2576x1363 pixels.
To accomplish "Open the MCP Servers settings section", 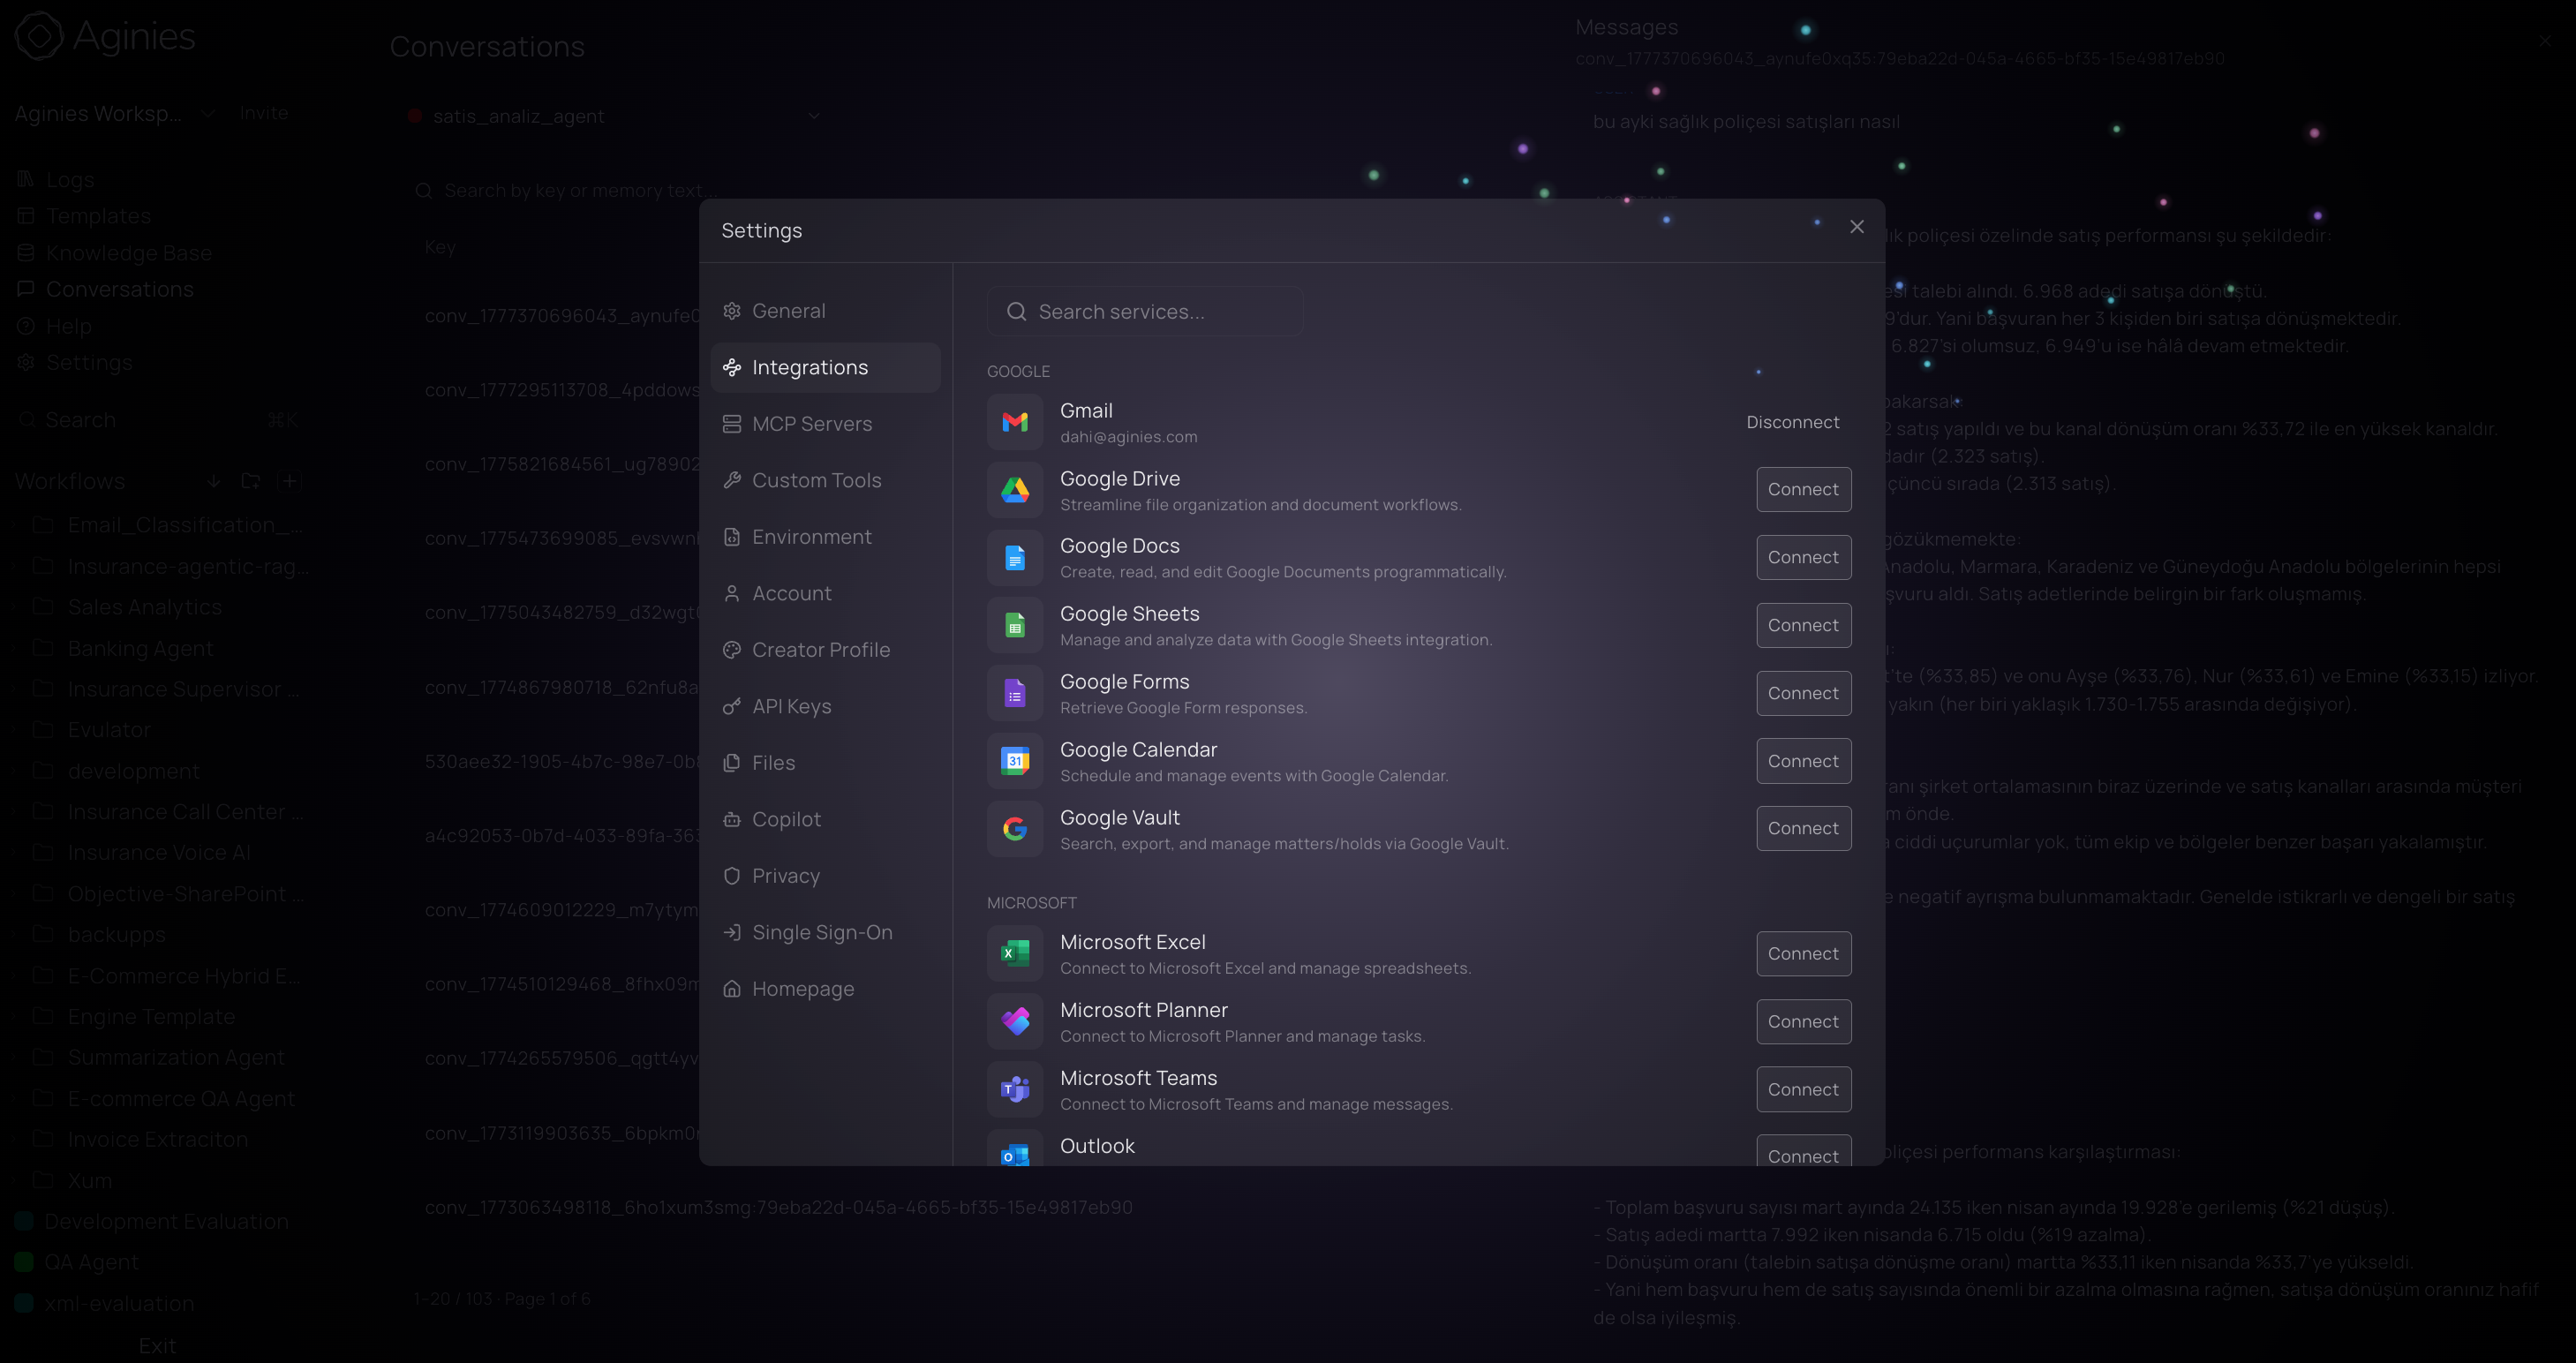I will point(825,424).
